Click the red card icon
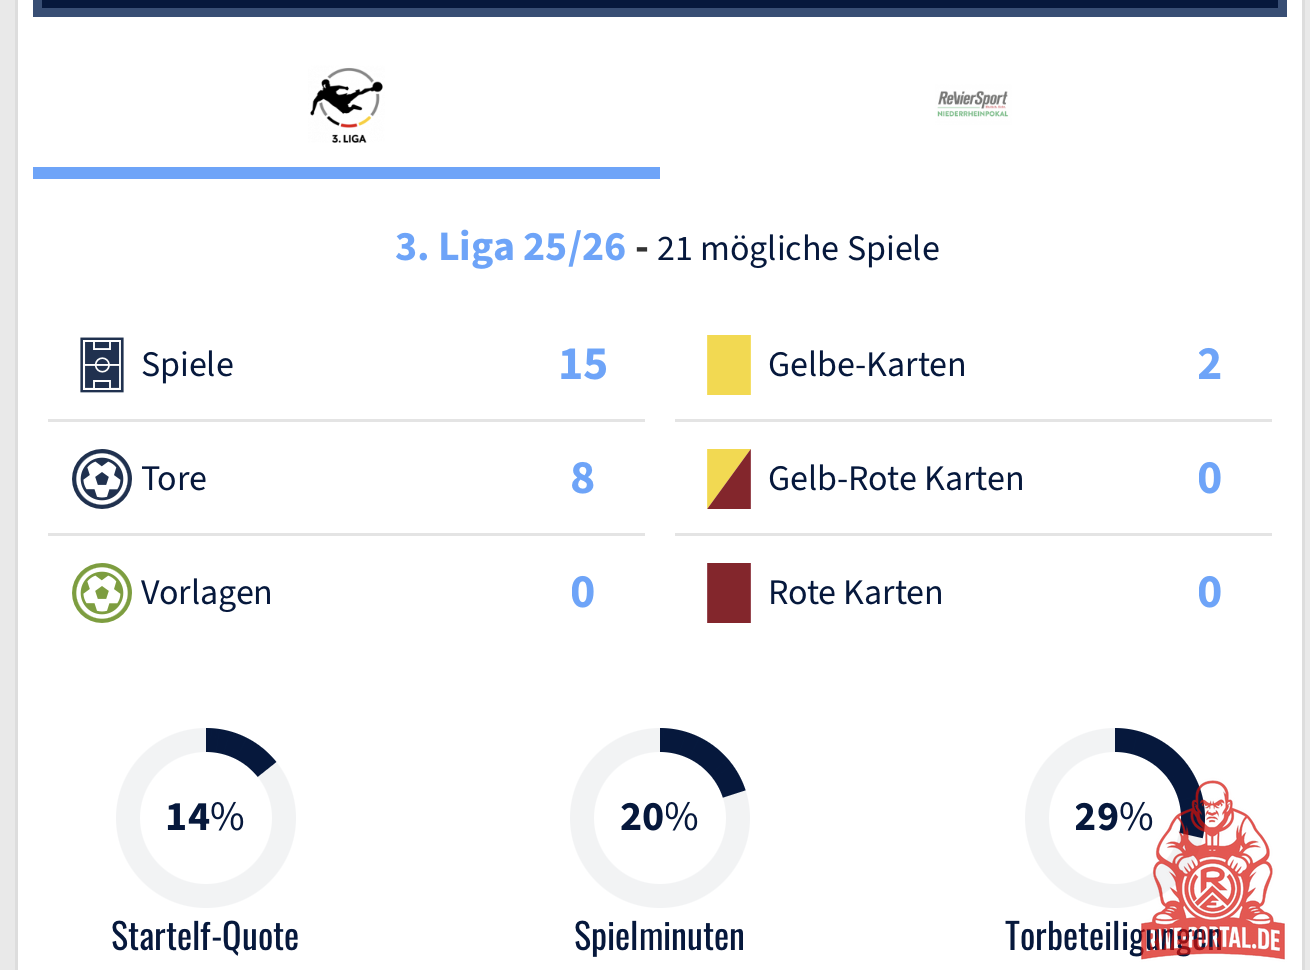The image size is (1310, 970). (728, 593)
